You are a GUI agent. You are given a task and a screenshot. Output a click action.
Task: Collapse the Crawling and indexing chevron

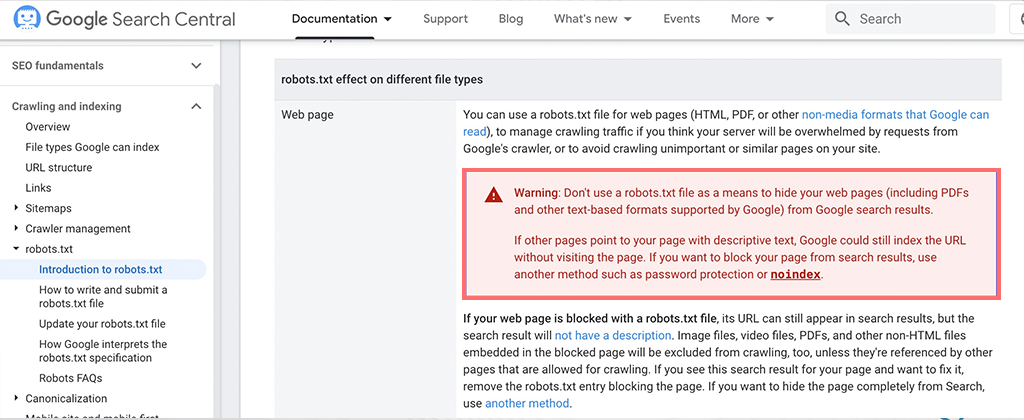coord(196,106)
